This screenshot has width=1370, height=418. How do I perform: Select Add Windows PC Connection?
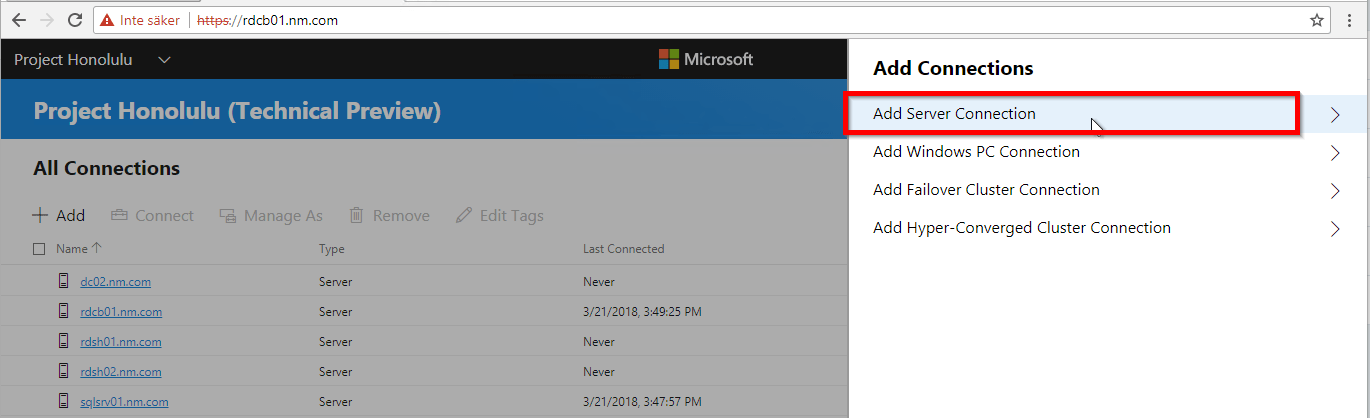pos(1109,152)
